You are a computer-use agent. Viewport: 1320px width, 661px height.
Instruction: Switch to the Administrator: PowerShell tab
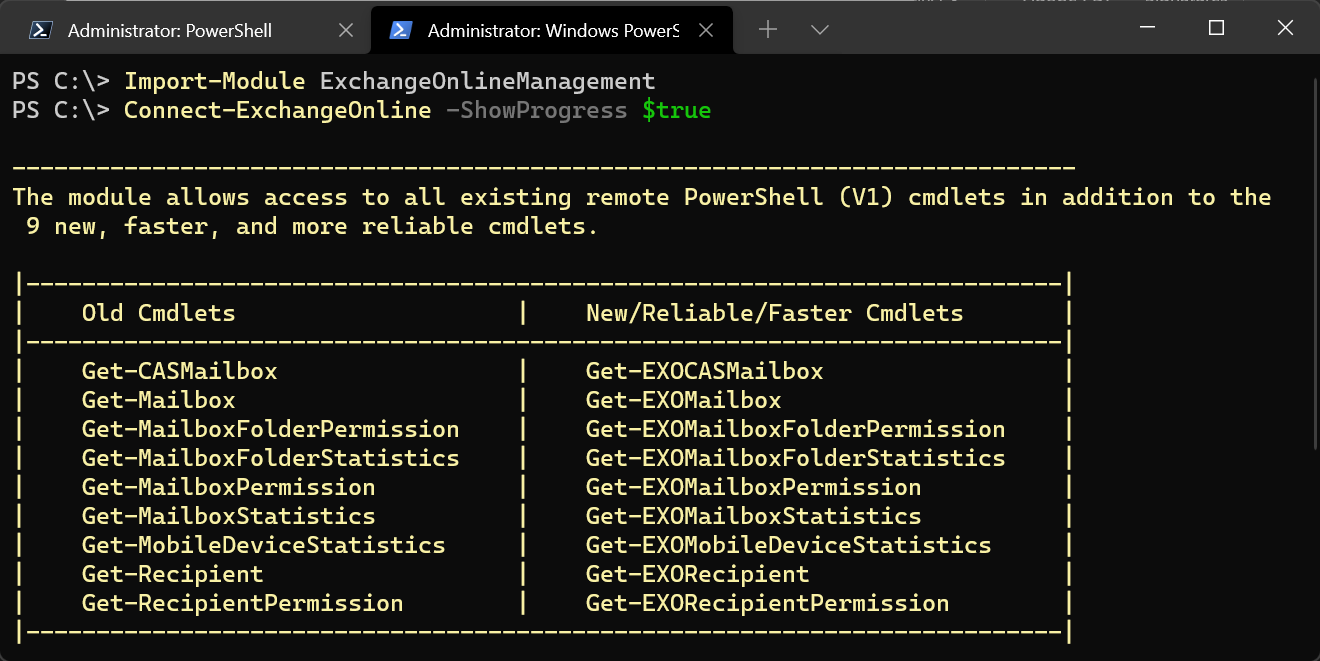point(169,30)
